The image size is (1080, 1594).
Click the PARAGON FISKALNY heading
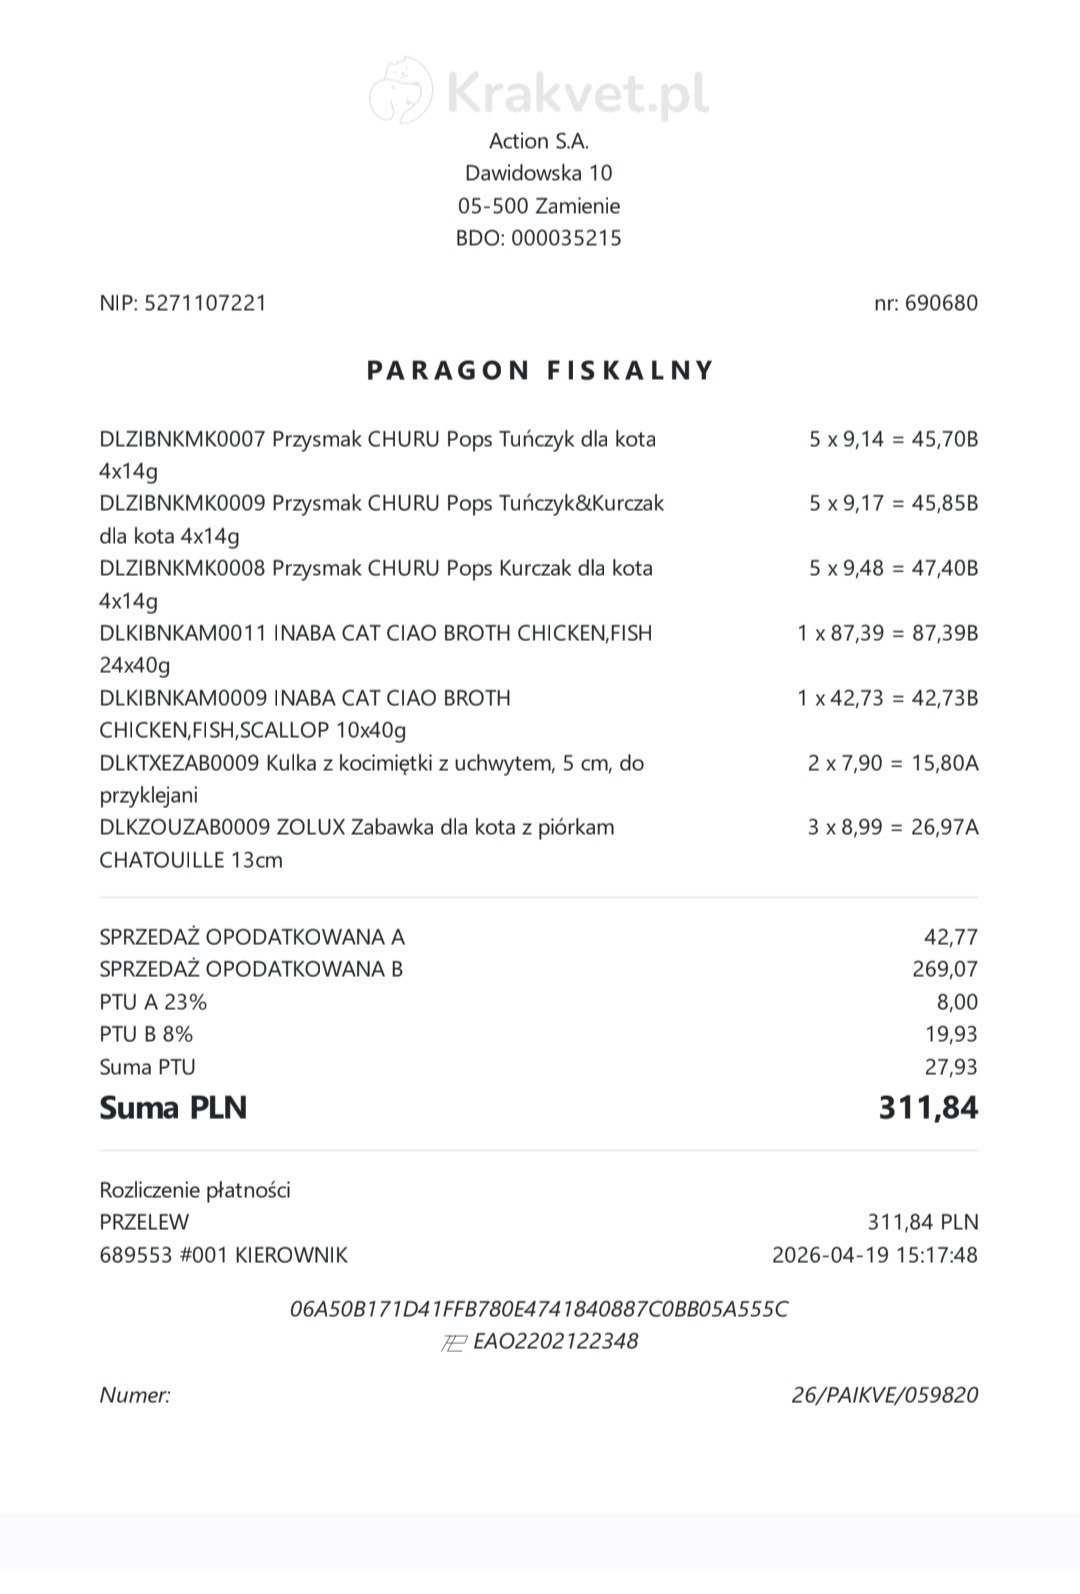click(x=540, y=370)
